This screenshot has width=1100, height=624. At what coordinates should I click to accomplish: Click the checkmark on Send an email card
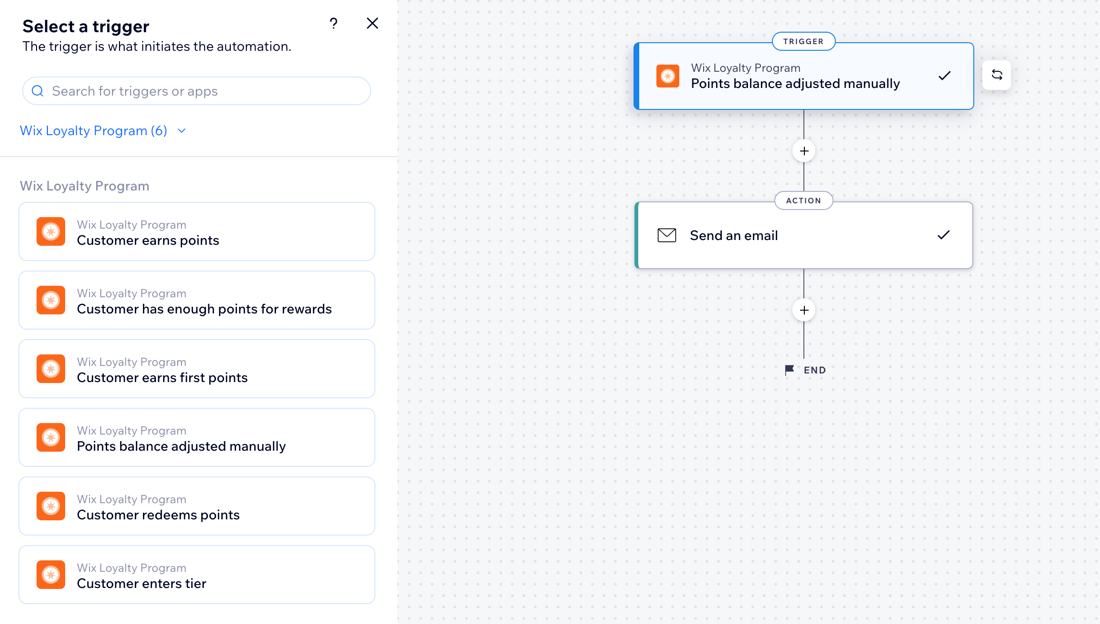point(944,235)
